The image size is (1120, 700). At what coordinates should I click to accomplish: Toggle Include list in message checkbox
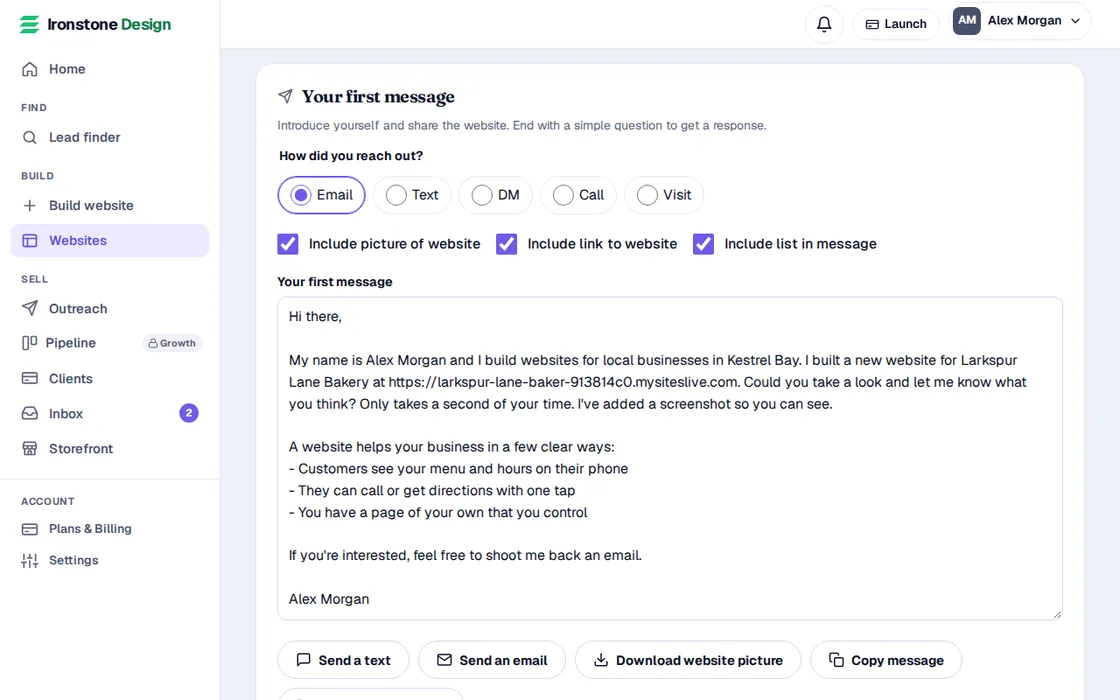coord(704,244)
